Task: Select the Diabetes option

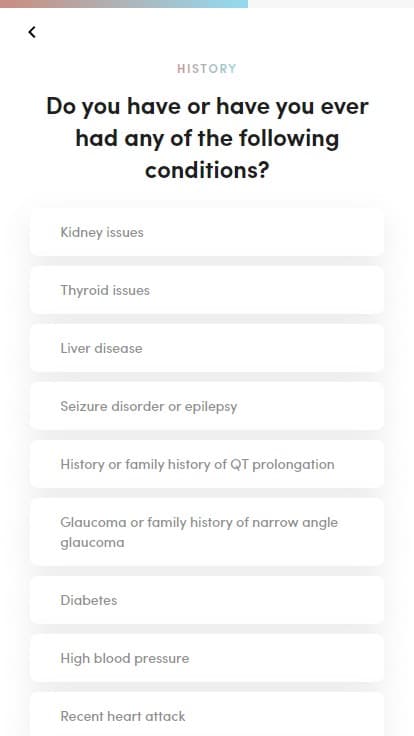Action: coord(207,600)
